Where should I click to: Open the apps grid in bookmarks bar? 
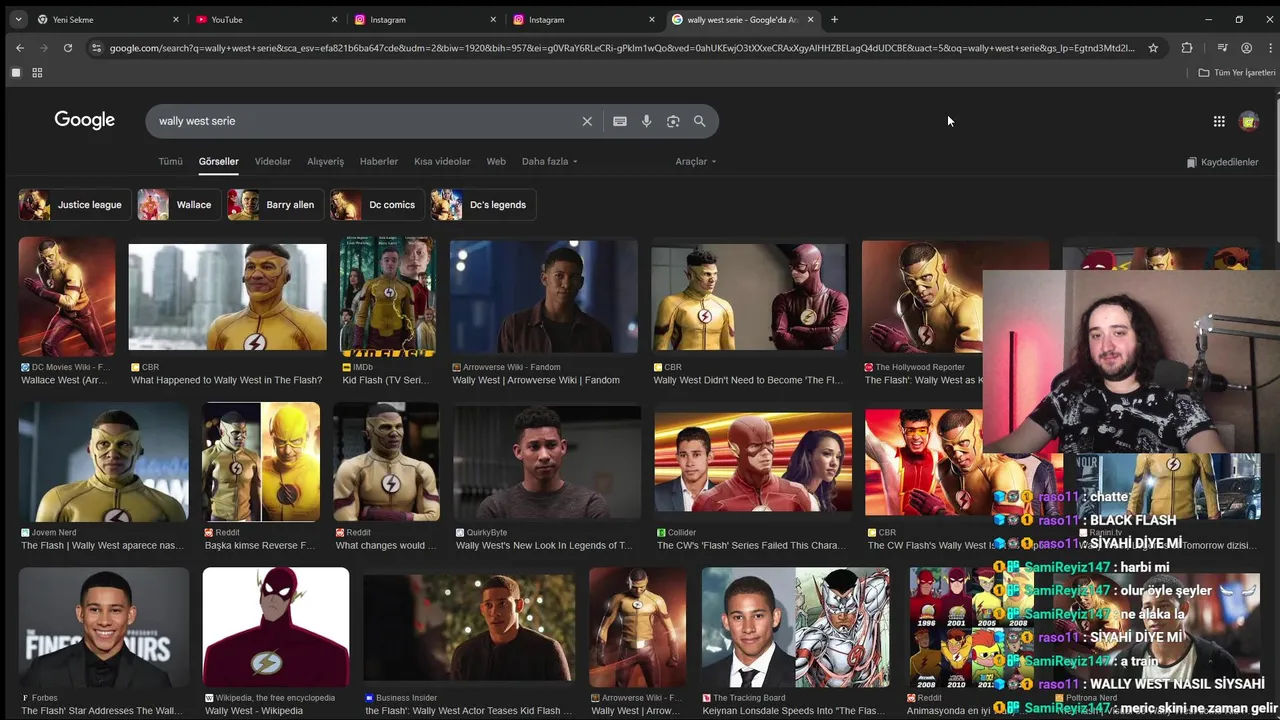pyautogui.click(x=37, y=73)
